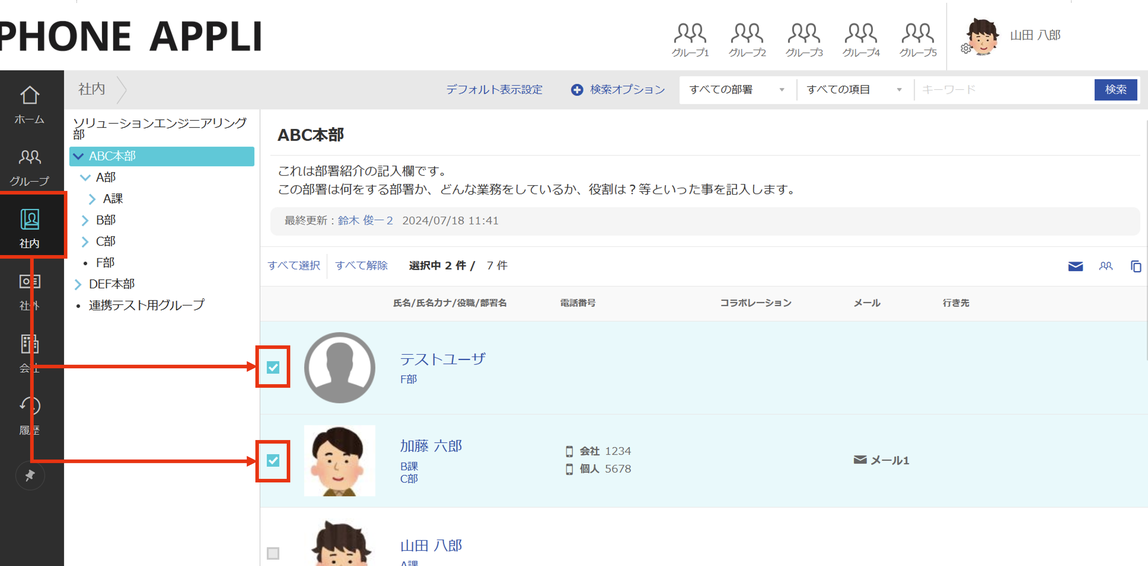Click the copy icon above the list
This screenshot has width=1148, height=566.
tap(1136, 266)
